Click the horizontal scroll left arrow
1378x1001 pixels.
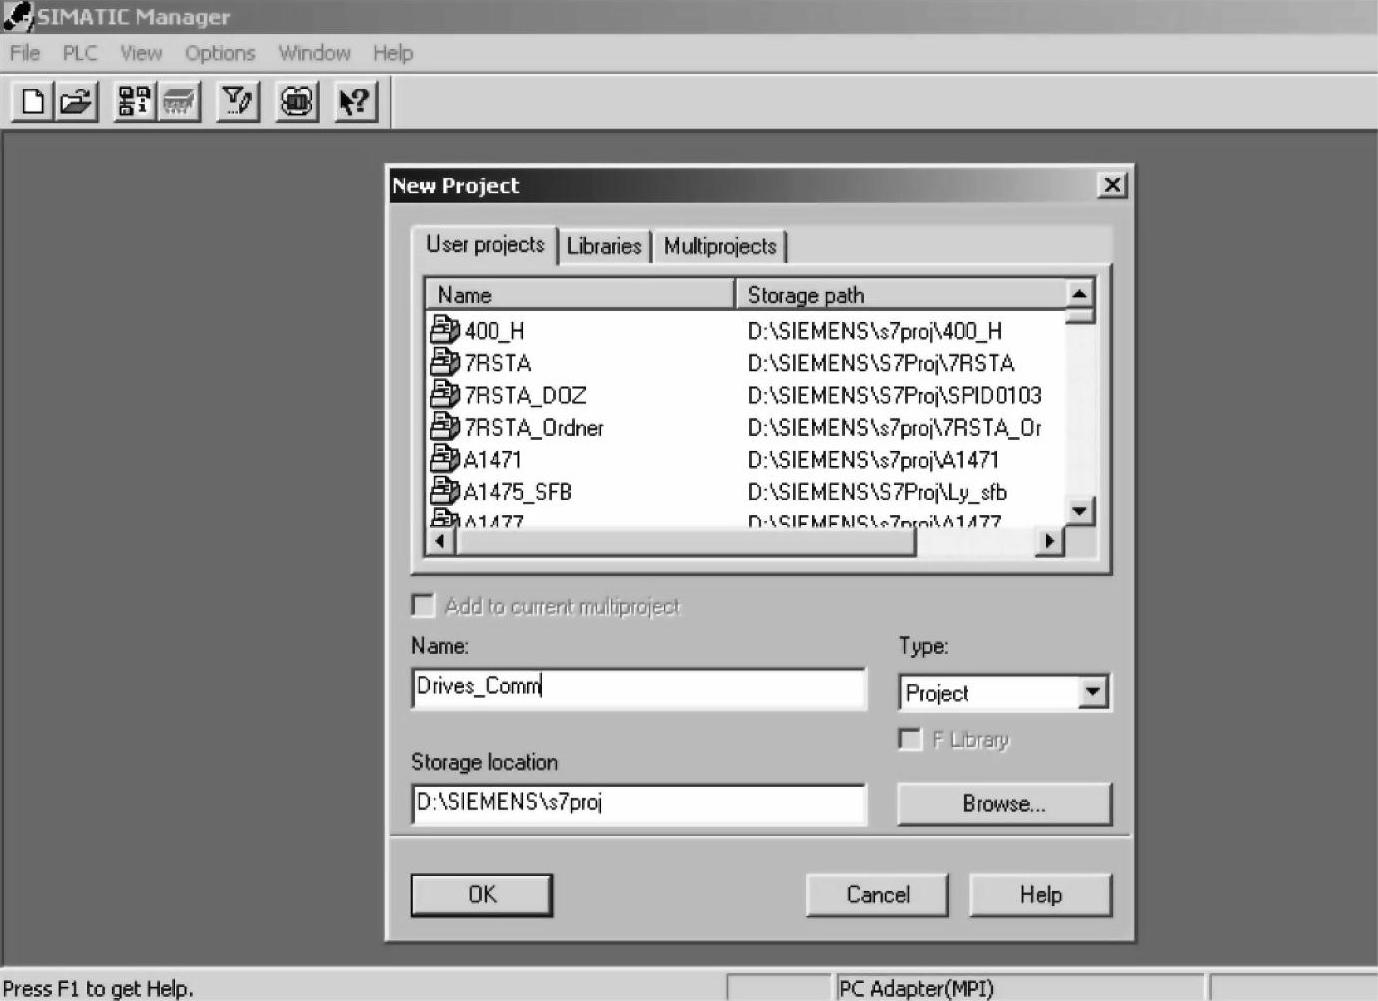point(440,541)
